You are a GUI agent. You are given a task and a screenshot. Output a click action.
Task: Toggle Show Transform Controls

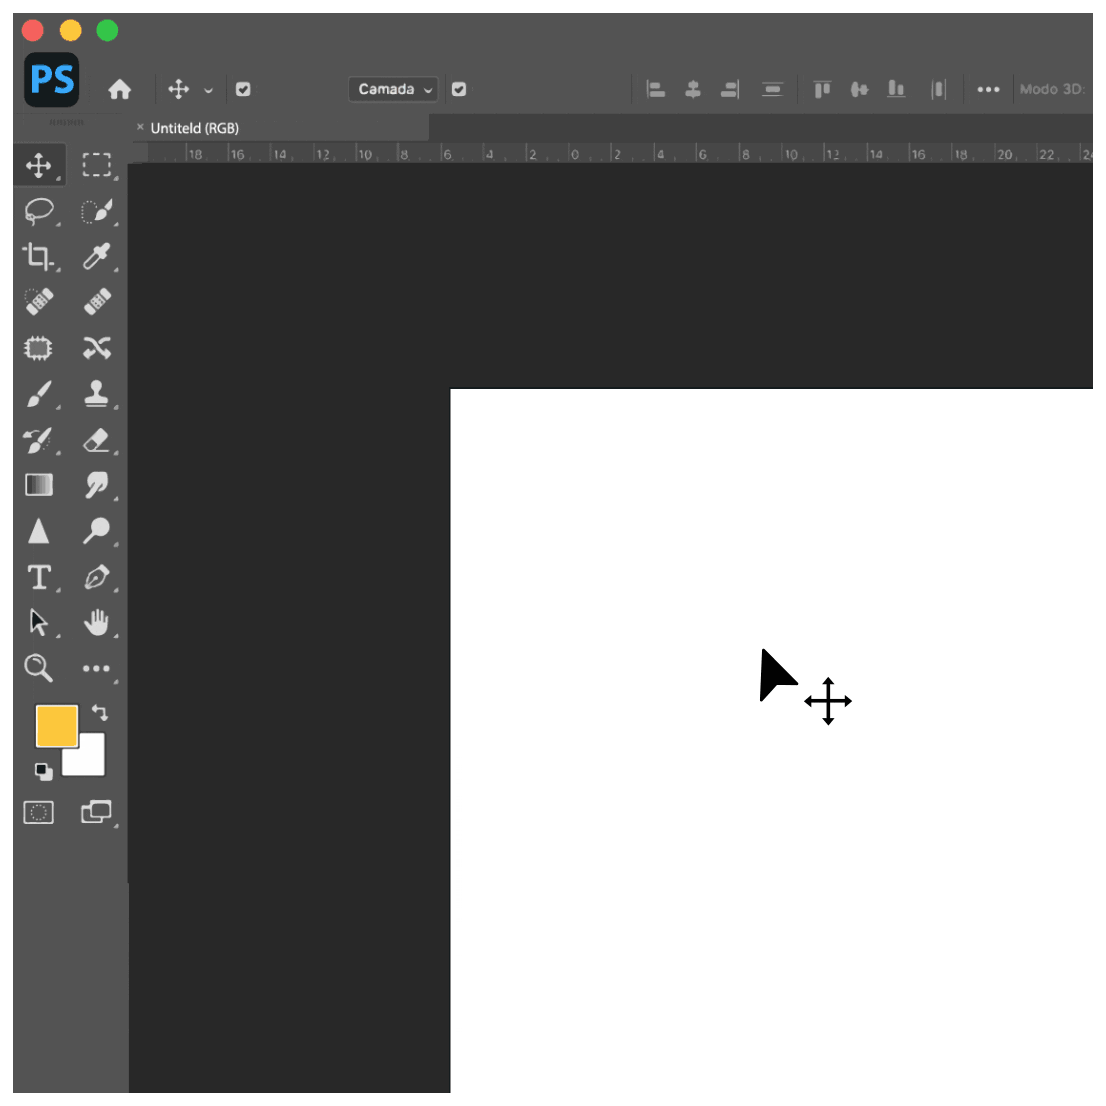point(459,89)
